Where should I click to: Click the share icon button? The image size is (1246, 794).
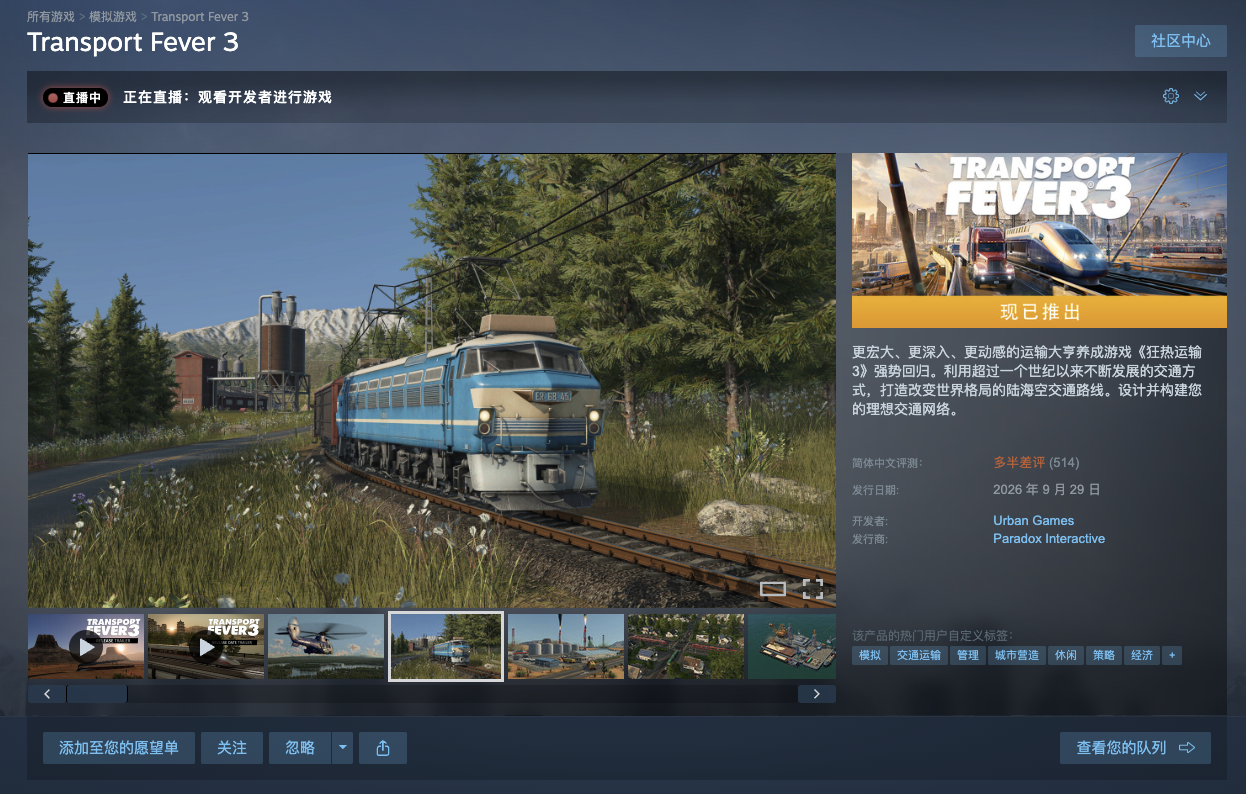click(x=383, y=748)
